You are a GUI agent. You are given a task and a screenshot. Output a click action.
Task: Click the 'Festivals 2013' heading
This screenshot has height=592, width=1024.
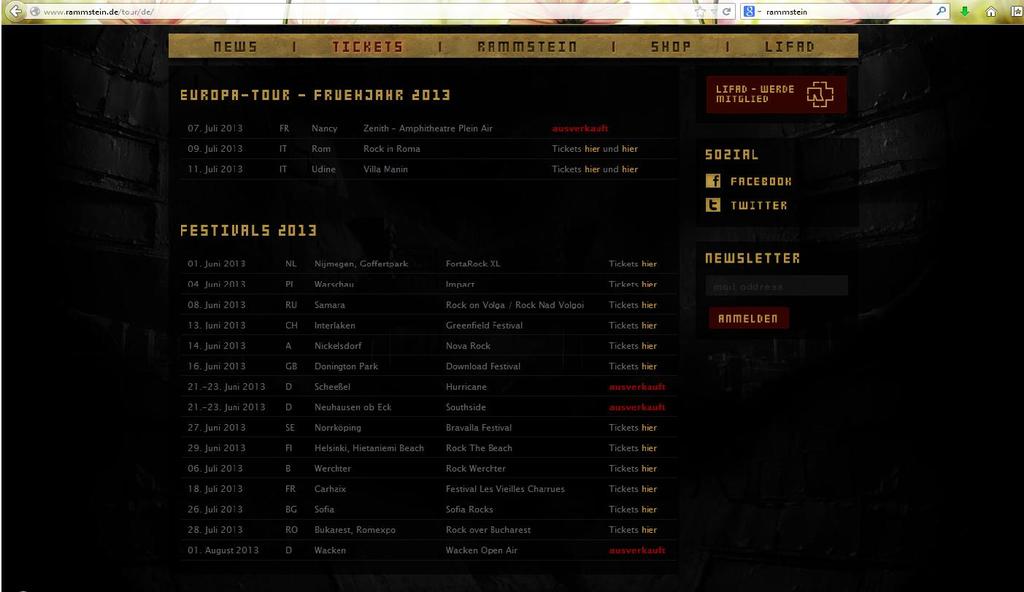[248, 231]
